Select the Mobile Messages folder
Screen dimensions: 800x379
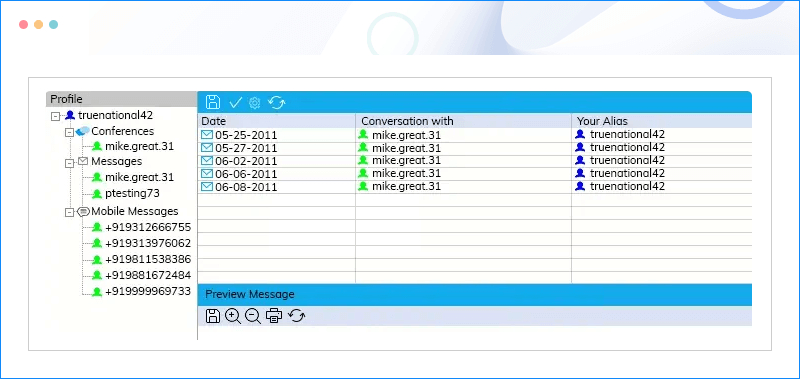[135, 211]
